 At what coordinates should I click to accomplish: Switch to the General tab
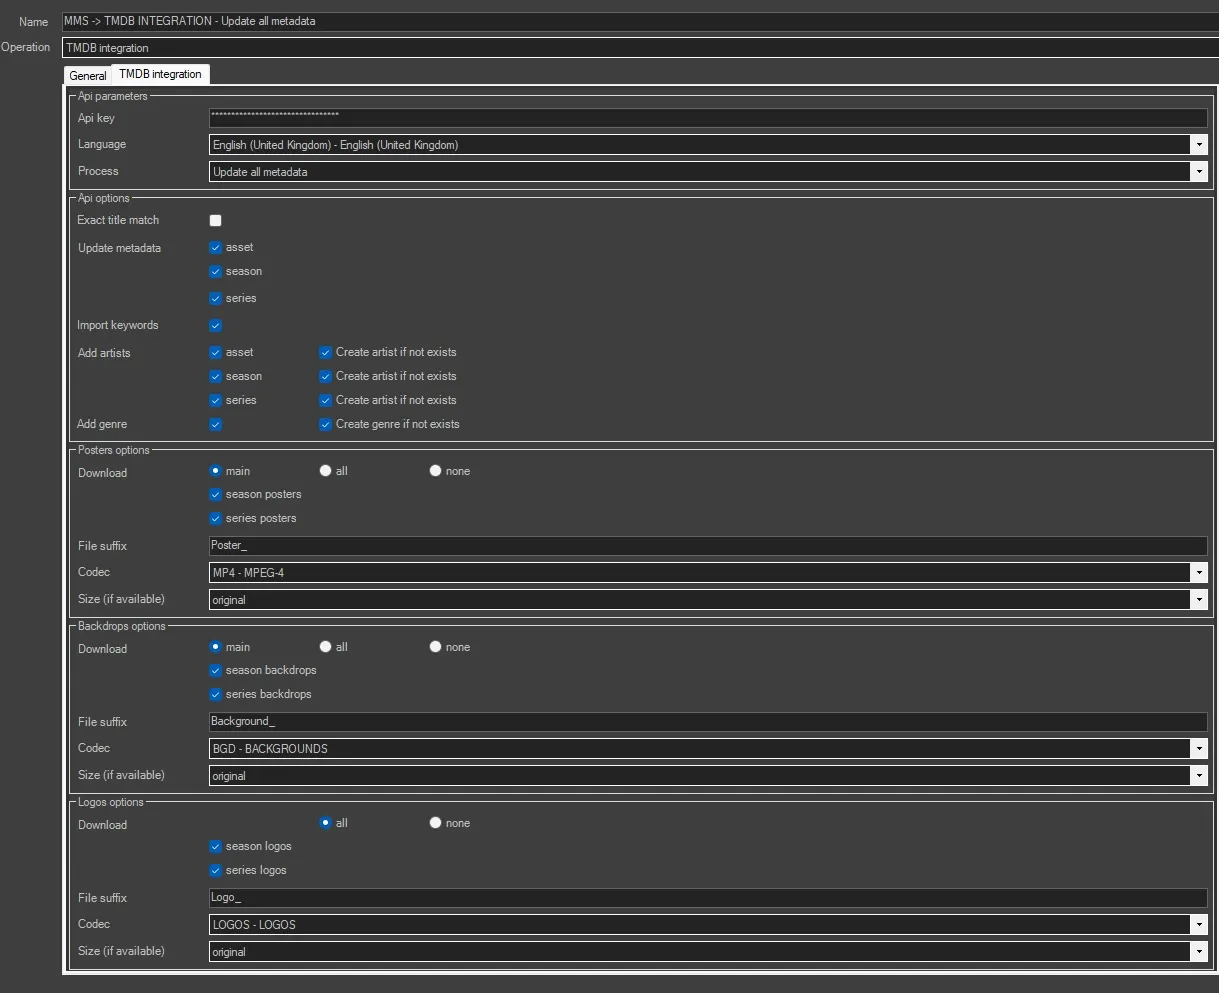point(88,76)
